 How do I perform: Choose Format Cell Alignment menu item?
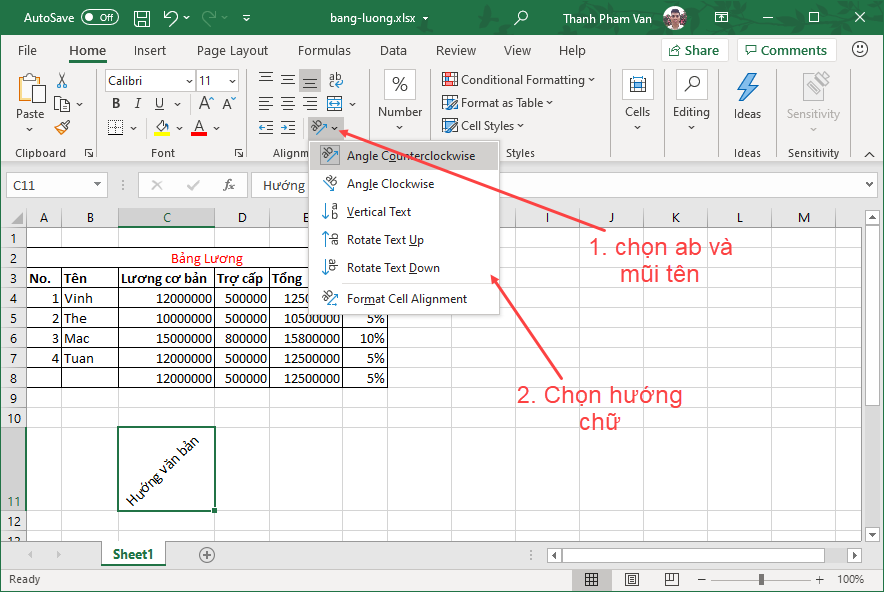pyautogui.click(x=404, y=299)
